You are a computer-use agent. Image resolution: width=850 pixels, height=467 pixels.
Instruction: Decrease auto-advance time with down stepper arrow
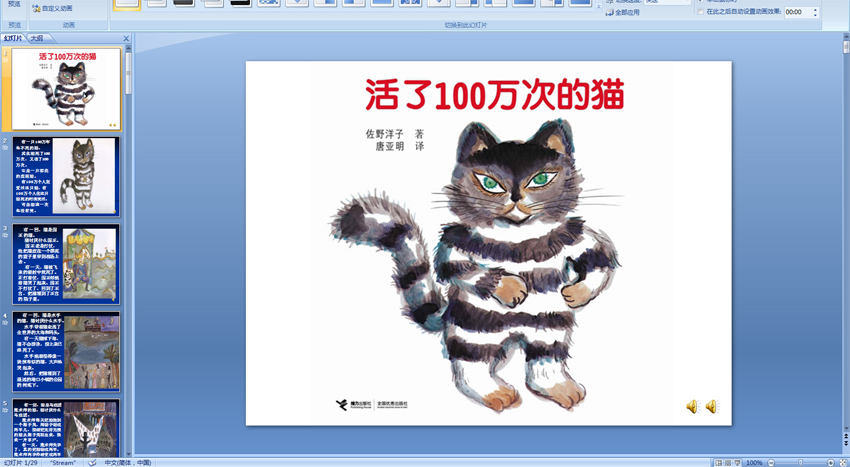[815, 15]
